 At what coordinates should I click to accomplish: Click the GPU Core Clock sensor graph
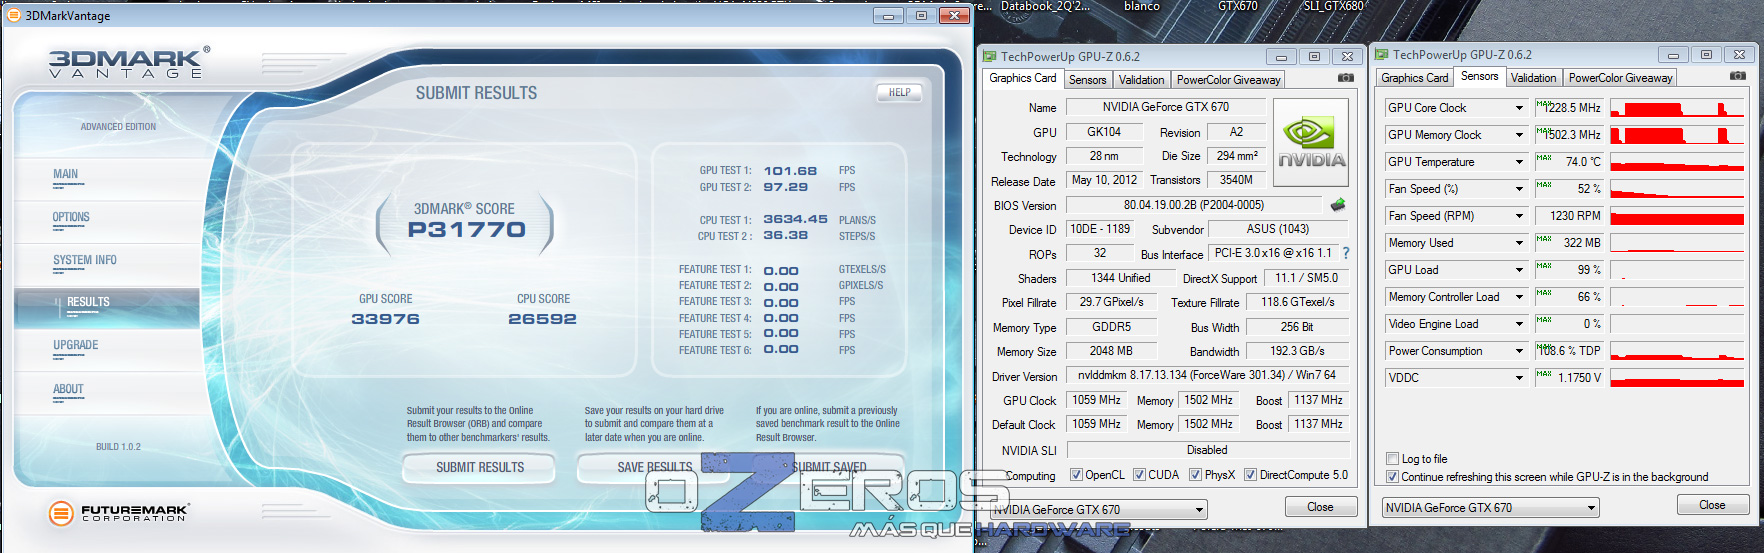pos(1677,108)
